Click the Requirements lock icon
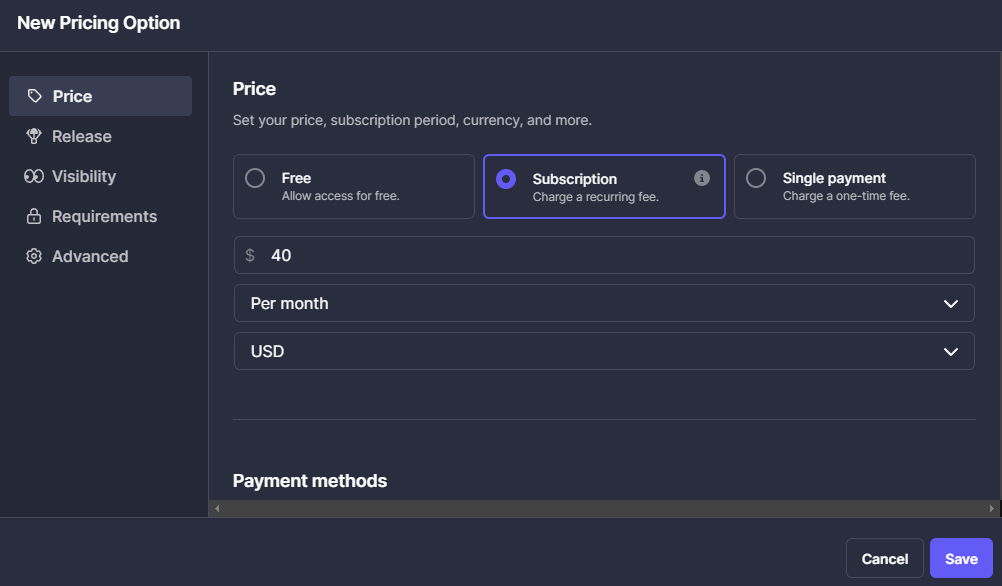 coord(34,216)
